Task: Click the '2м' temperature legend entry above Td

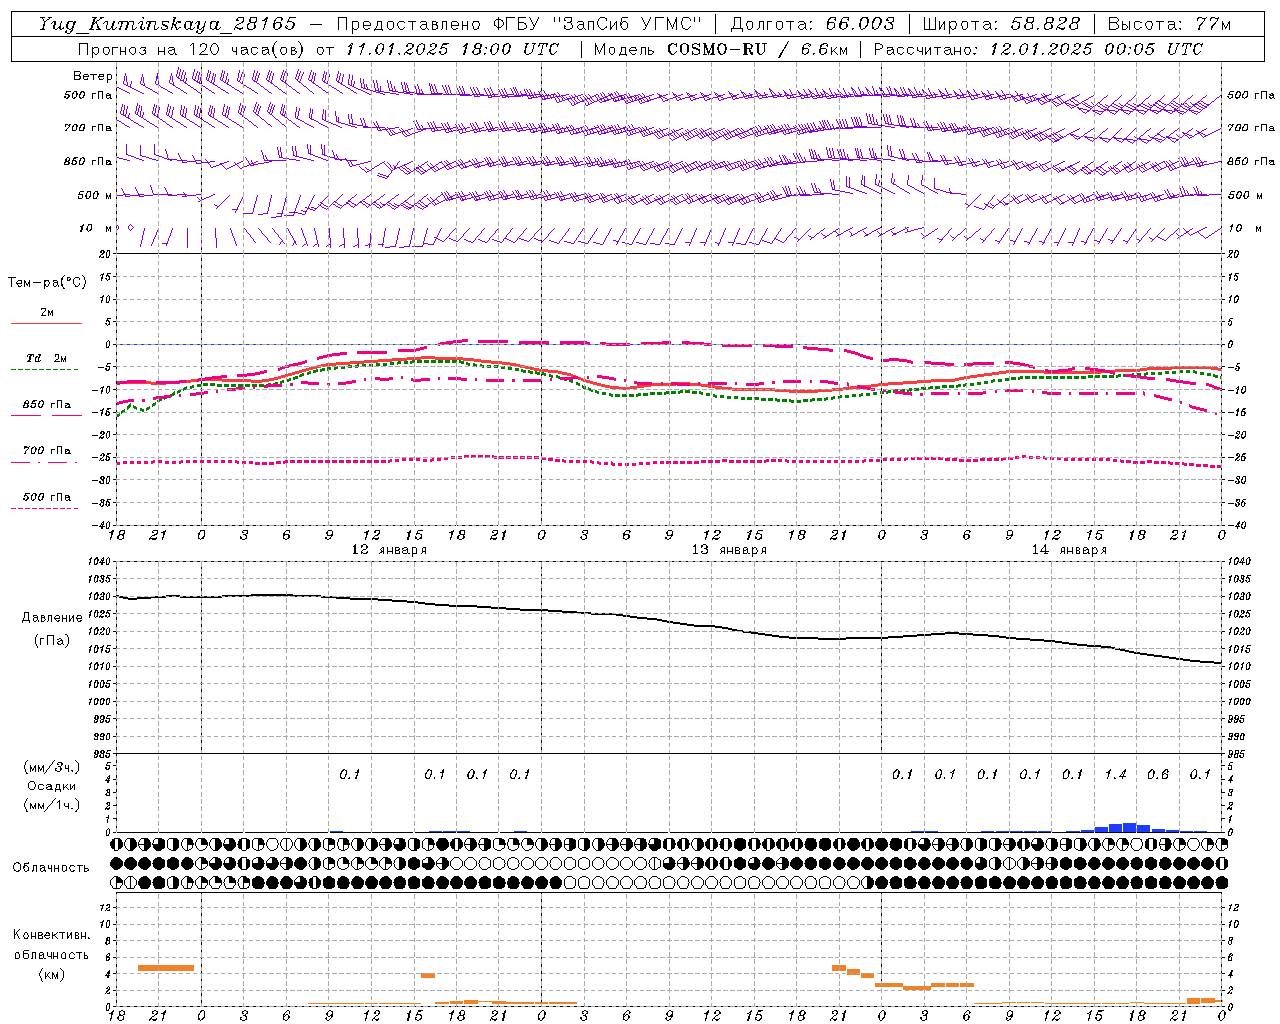Action: point(47,312)
